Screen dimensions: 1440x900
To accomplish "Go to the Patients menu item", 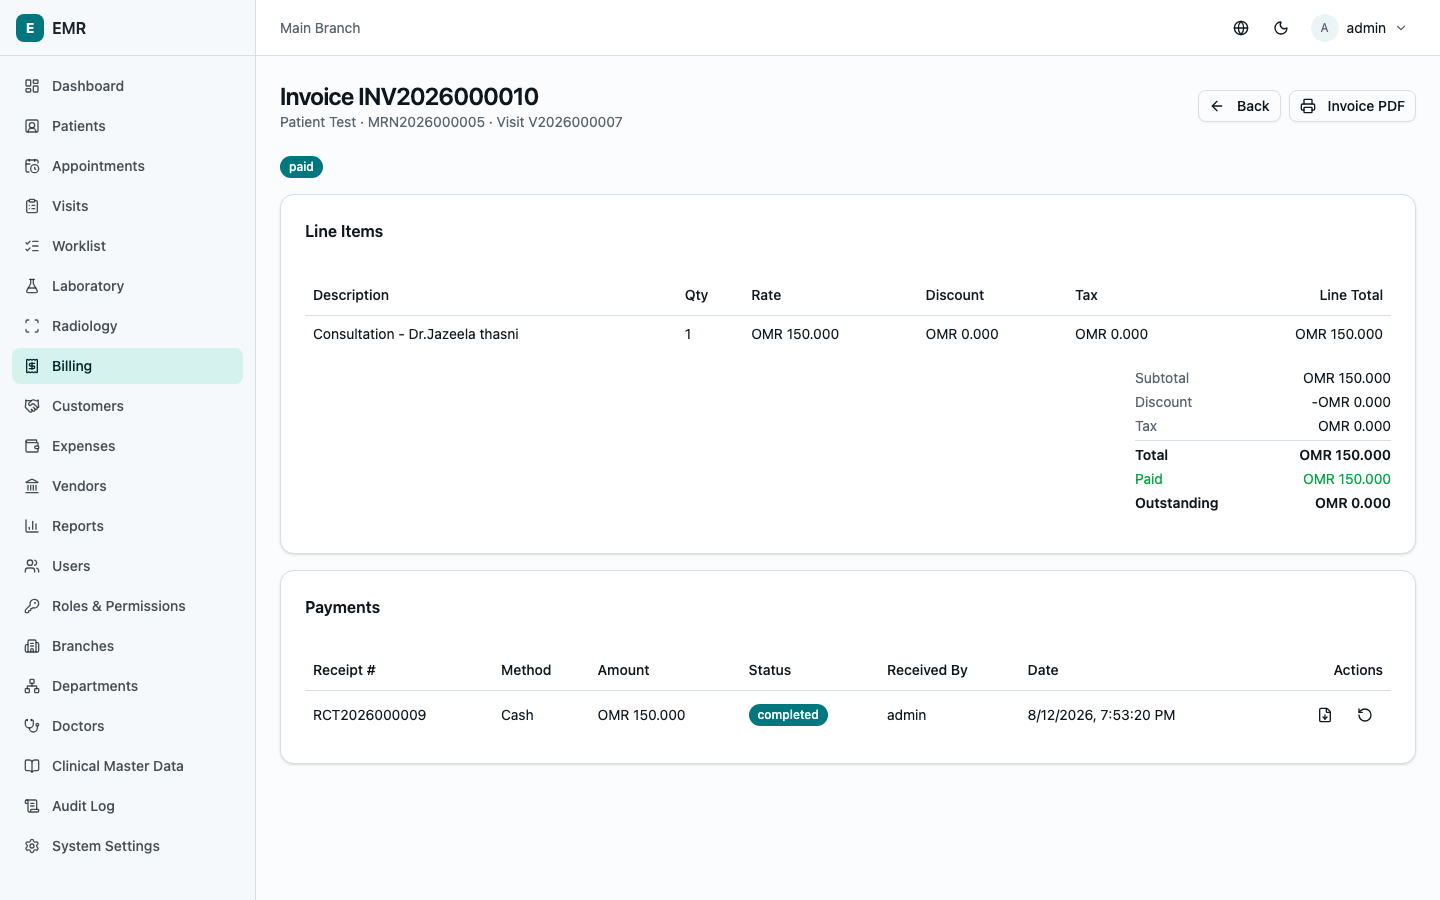I will (x=127, y=126).
